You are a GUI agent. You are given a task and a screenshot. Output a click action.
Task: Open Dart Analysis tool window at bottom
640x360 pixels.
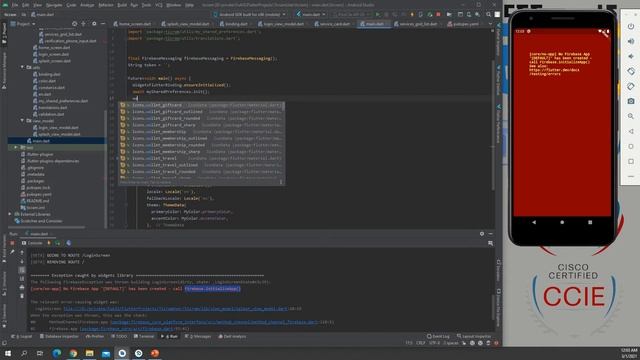tap(232, 337)
